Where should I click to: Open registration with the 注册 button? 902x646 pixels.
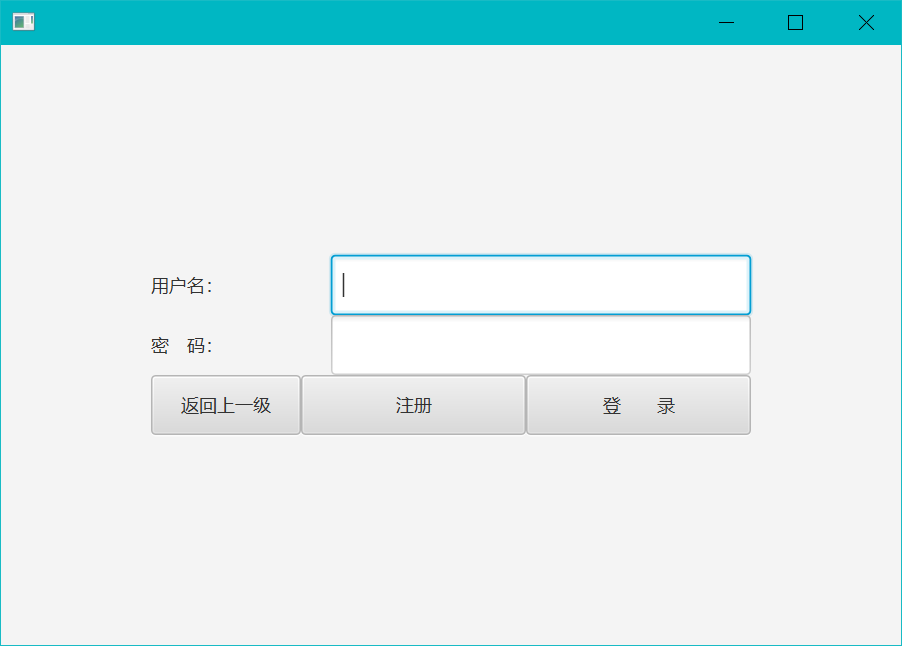tap(413, 405)
